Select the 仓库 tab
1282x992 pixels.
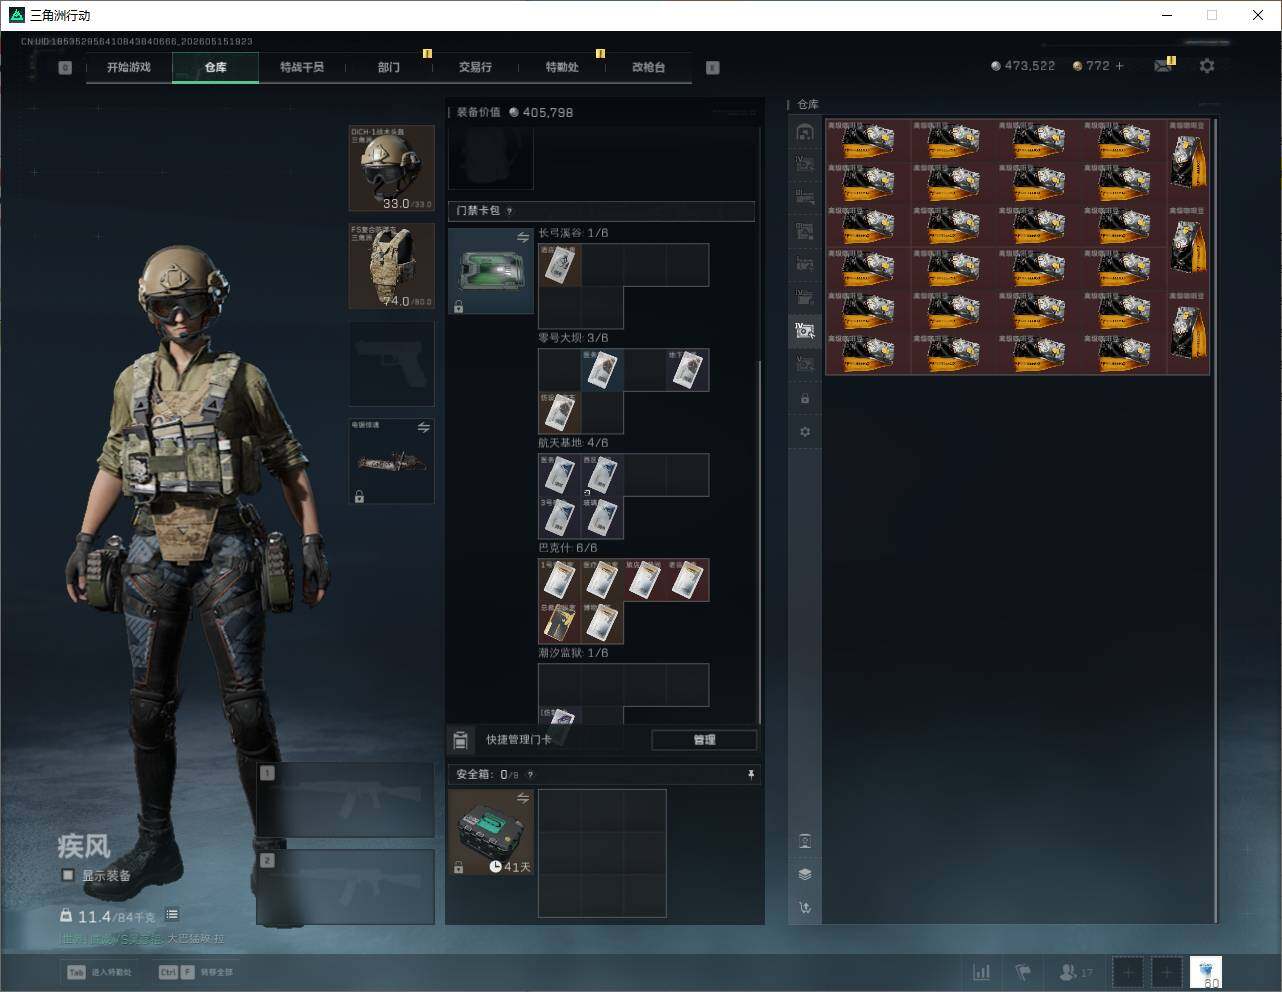pyautogui.click(x=215, y=67)
